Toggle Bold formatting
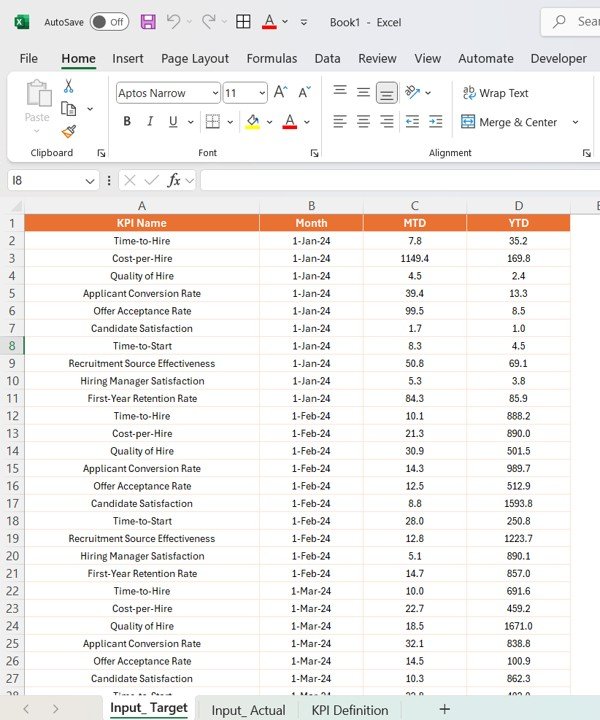Viewport: 600px width, 720px height. tap(127, 122)
